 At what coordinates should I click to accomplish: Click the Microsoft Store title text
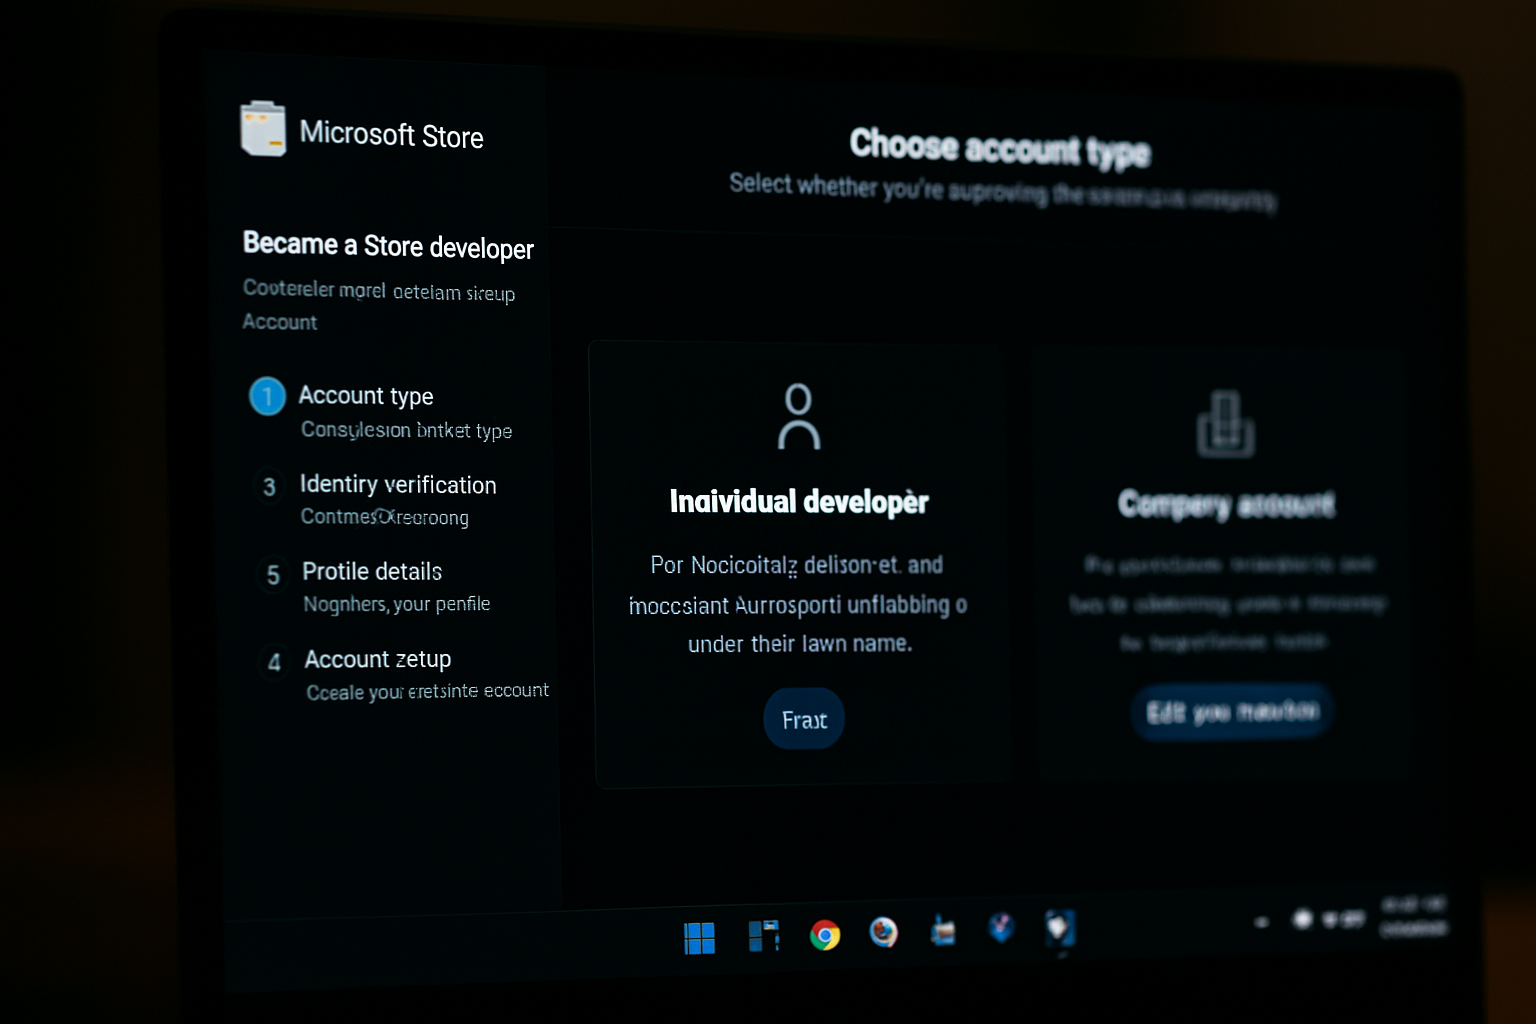point(391,135)
